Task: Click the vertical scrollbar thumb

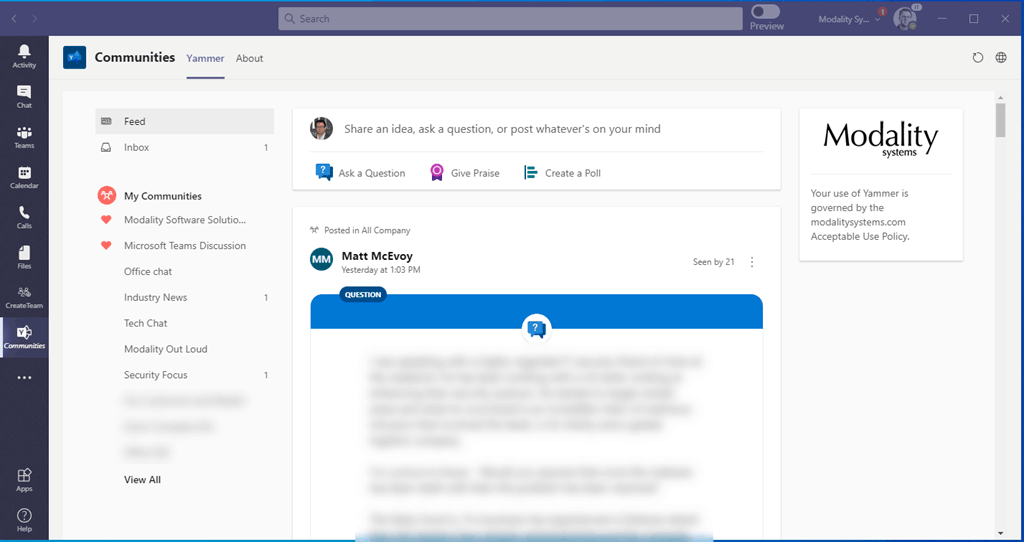Action: (x=1001, y=118)
